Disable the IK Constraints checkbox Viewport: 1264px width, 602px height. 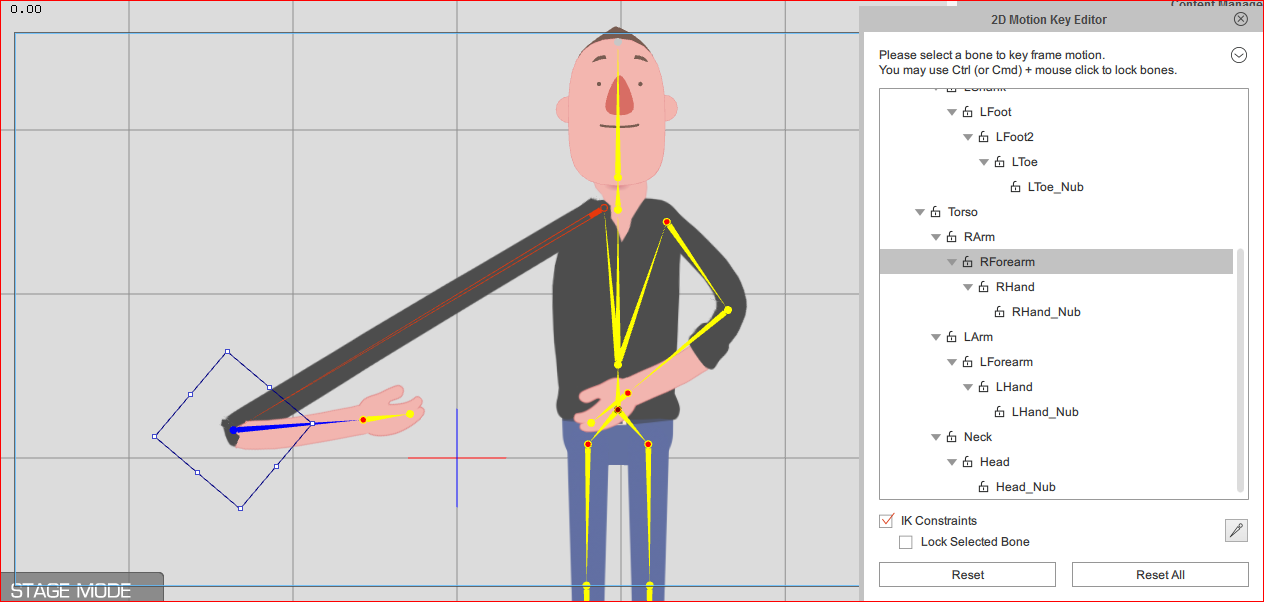(886, 521)
